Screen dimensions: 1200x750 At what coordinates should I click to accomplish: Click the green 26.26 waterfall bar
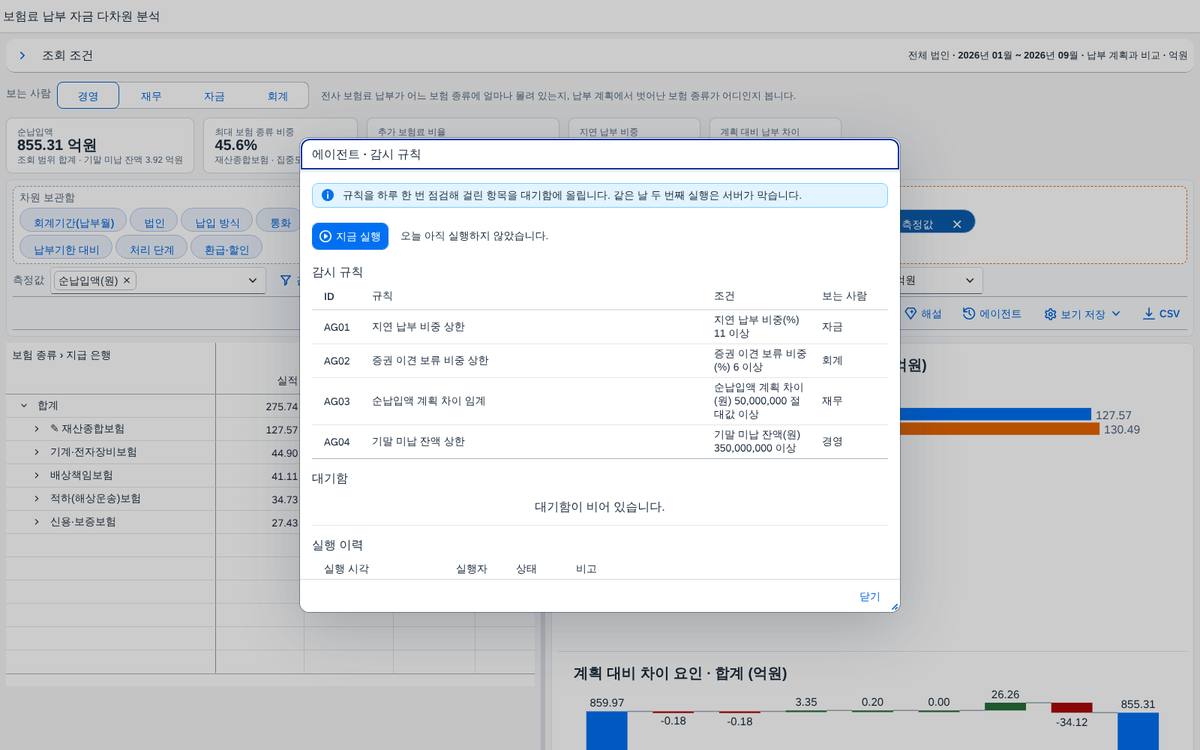click(1005, 706)
